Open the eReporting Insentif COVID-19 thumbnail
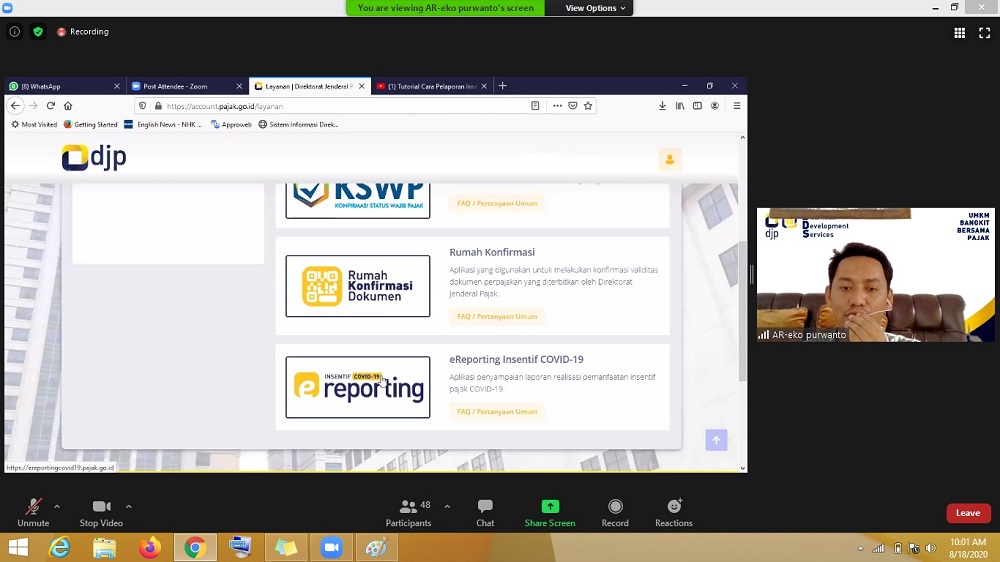 pos(358,387)
